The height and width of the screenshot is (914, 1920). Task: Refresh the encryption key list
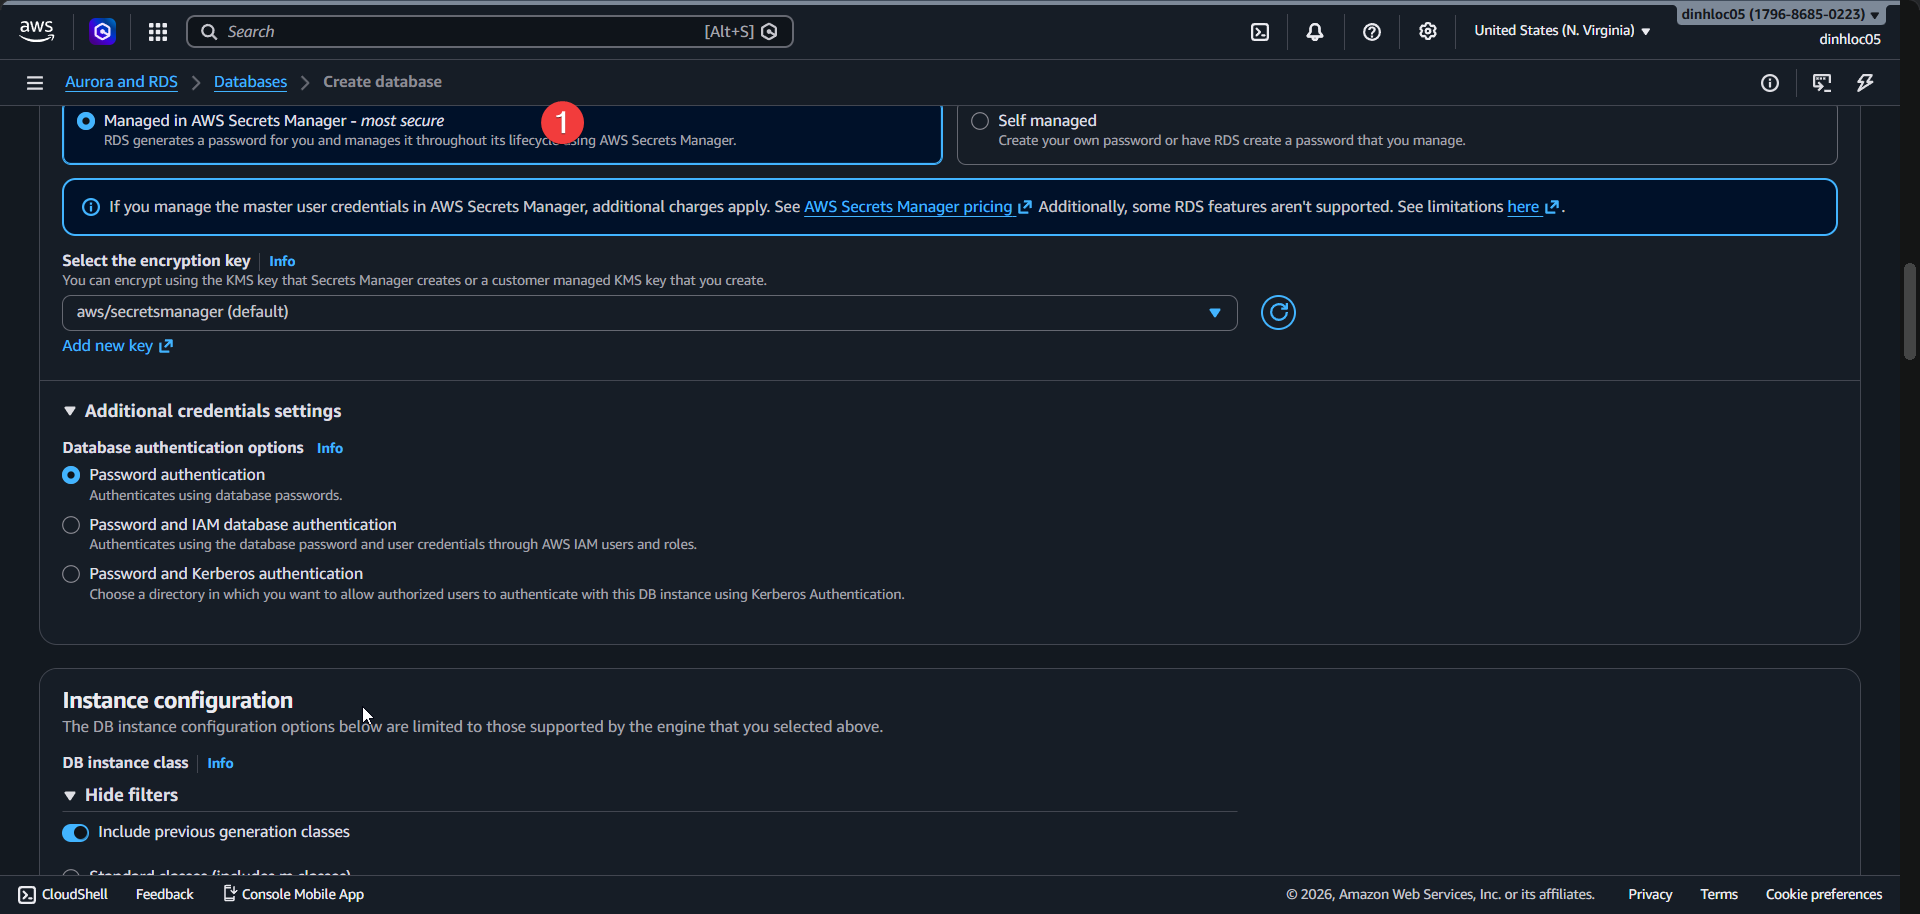(1278, 312)
